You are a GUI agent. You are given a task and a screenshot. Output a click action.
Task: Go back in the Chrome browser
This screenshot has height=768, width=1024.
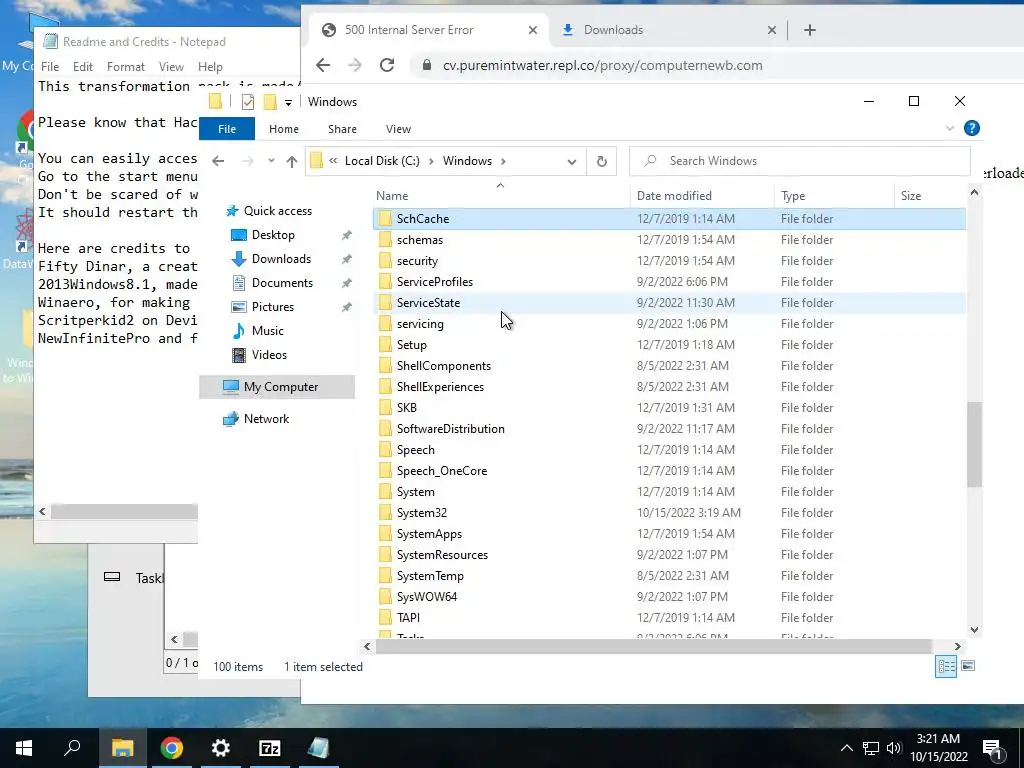(323, 65)
